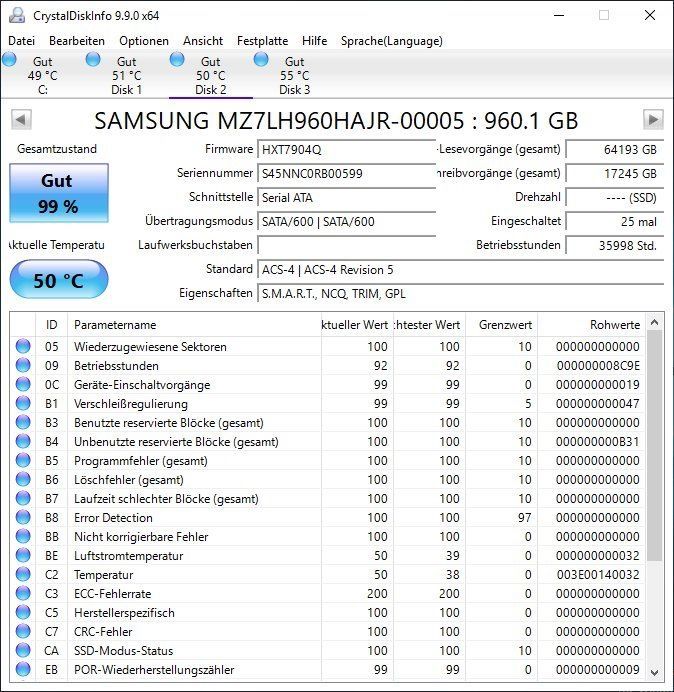Click the Drehzahl value ---- (SSD)
The height and width of the screenshot is (692, 674).
614,197
